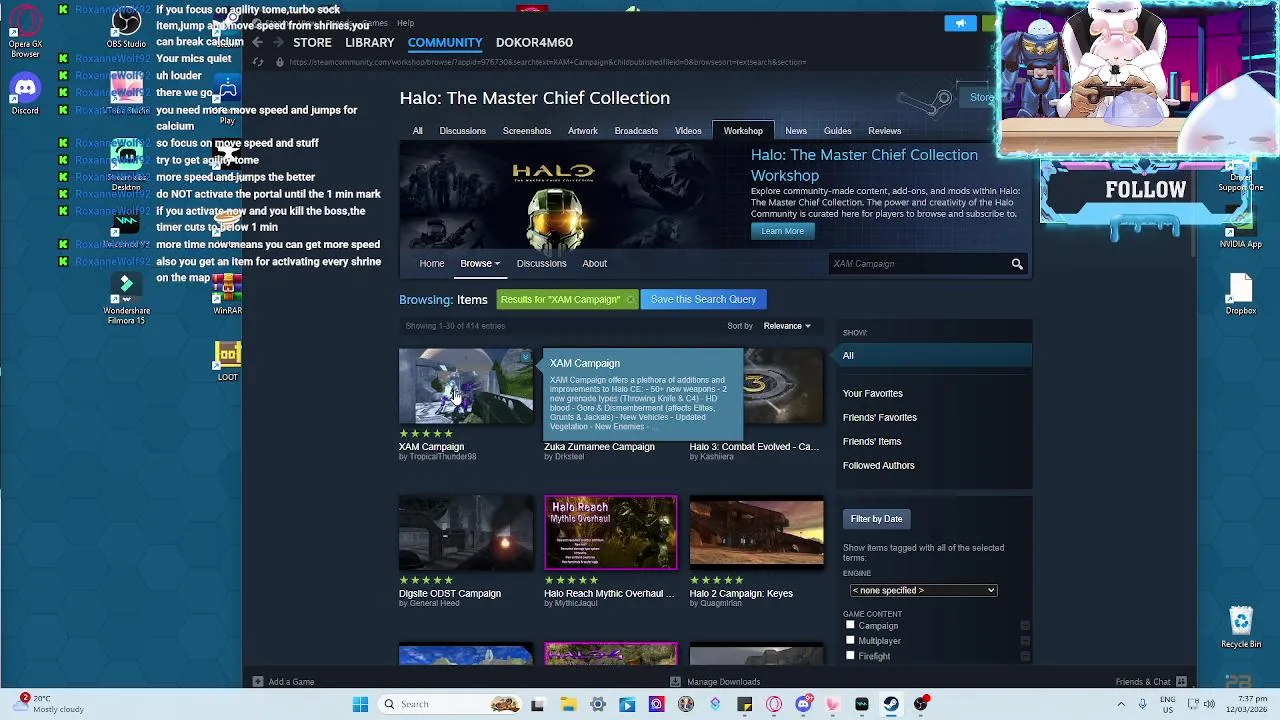Open the Recycle Bin desktop icon

tap(1241, 628)
